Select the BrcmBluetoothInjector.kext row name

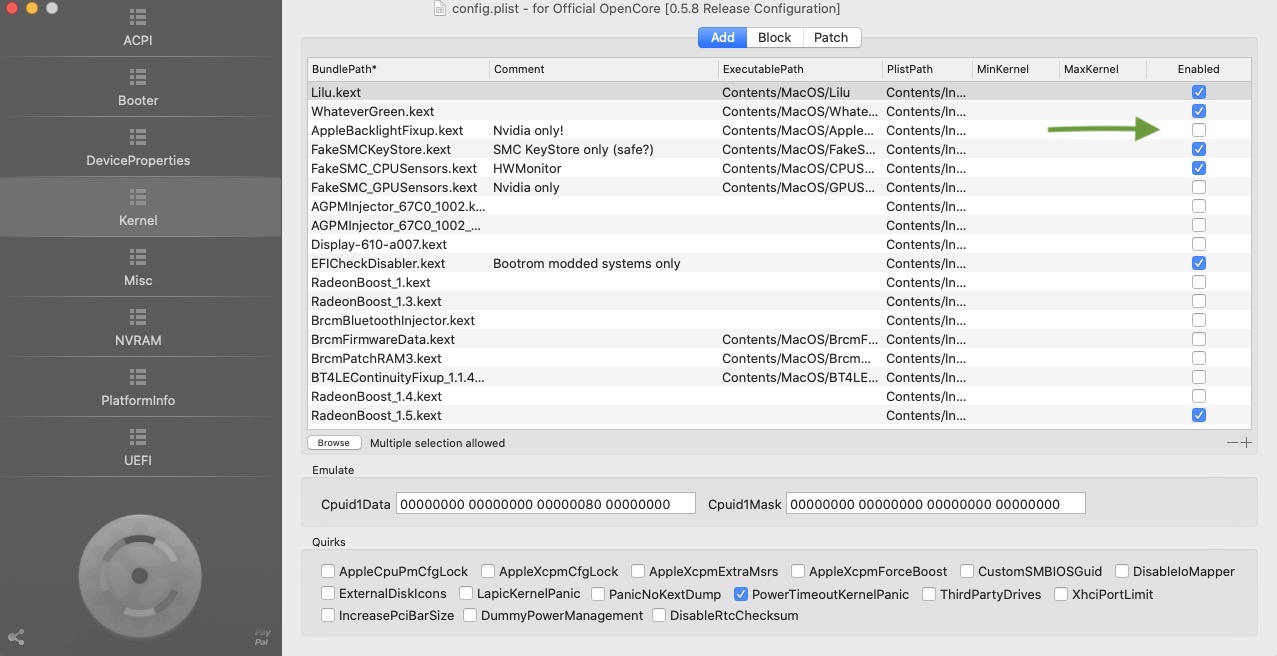(393, 320)
